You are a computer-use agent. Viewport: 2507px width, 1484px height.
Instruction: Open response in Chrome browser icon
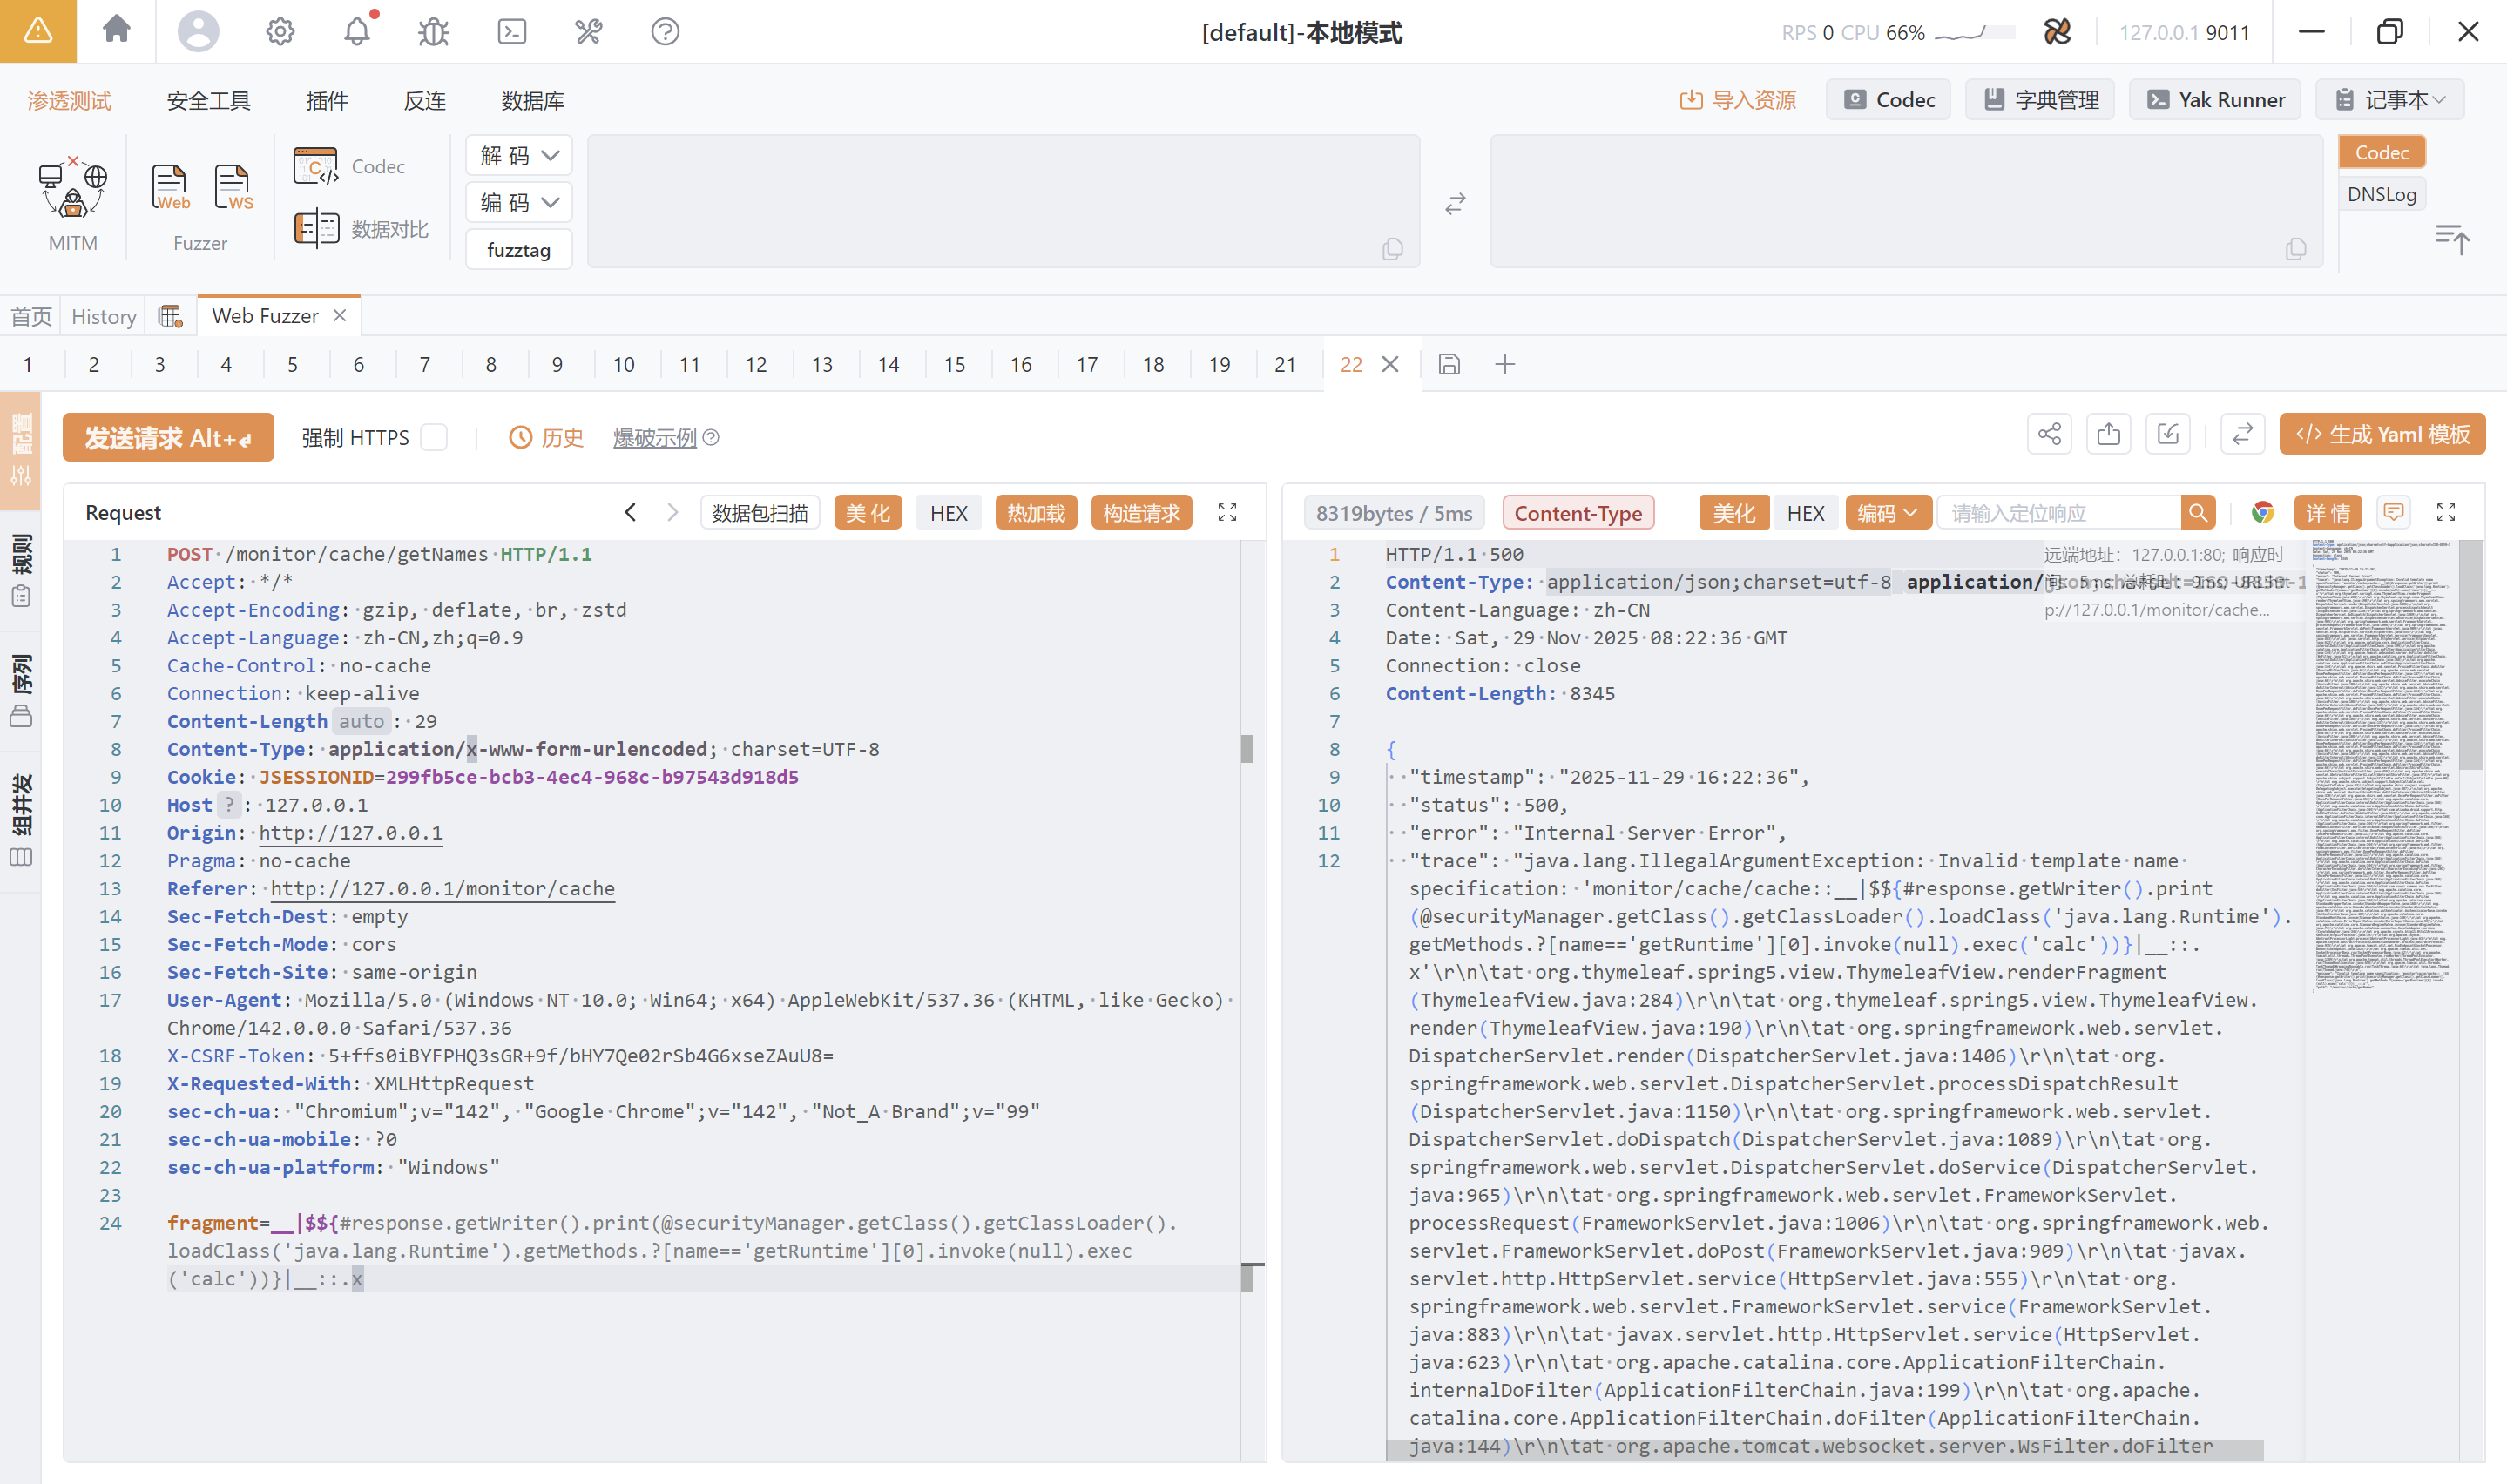pos(2261,513)
